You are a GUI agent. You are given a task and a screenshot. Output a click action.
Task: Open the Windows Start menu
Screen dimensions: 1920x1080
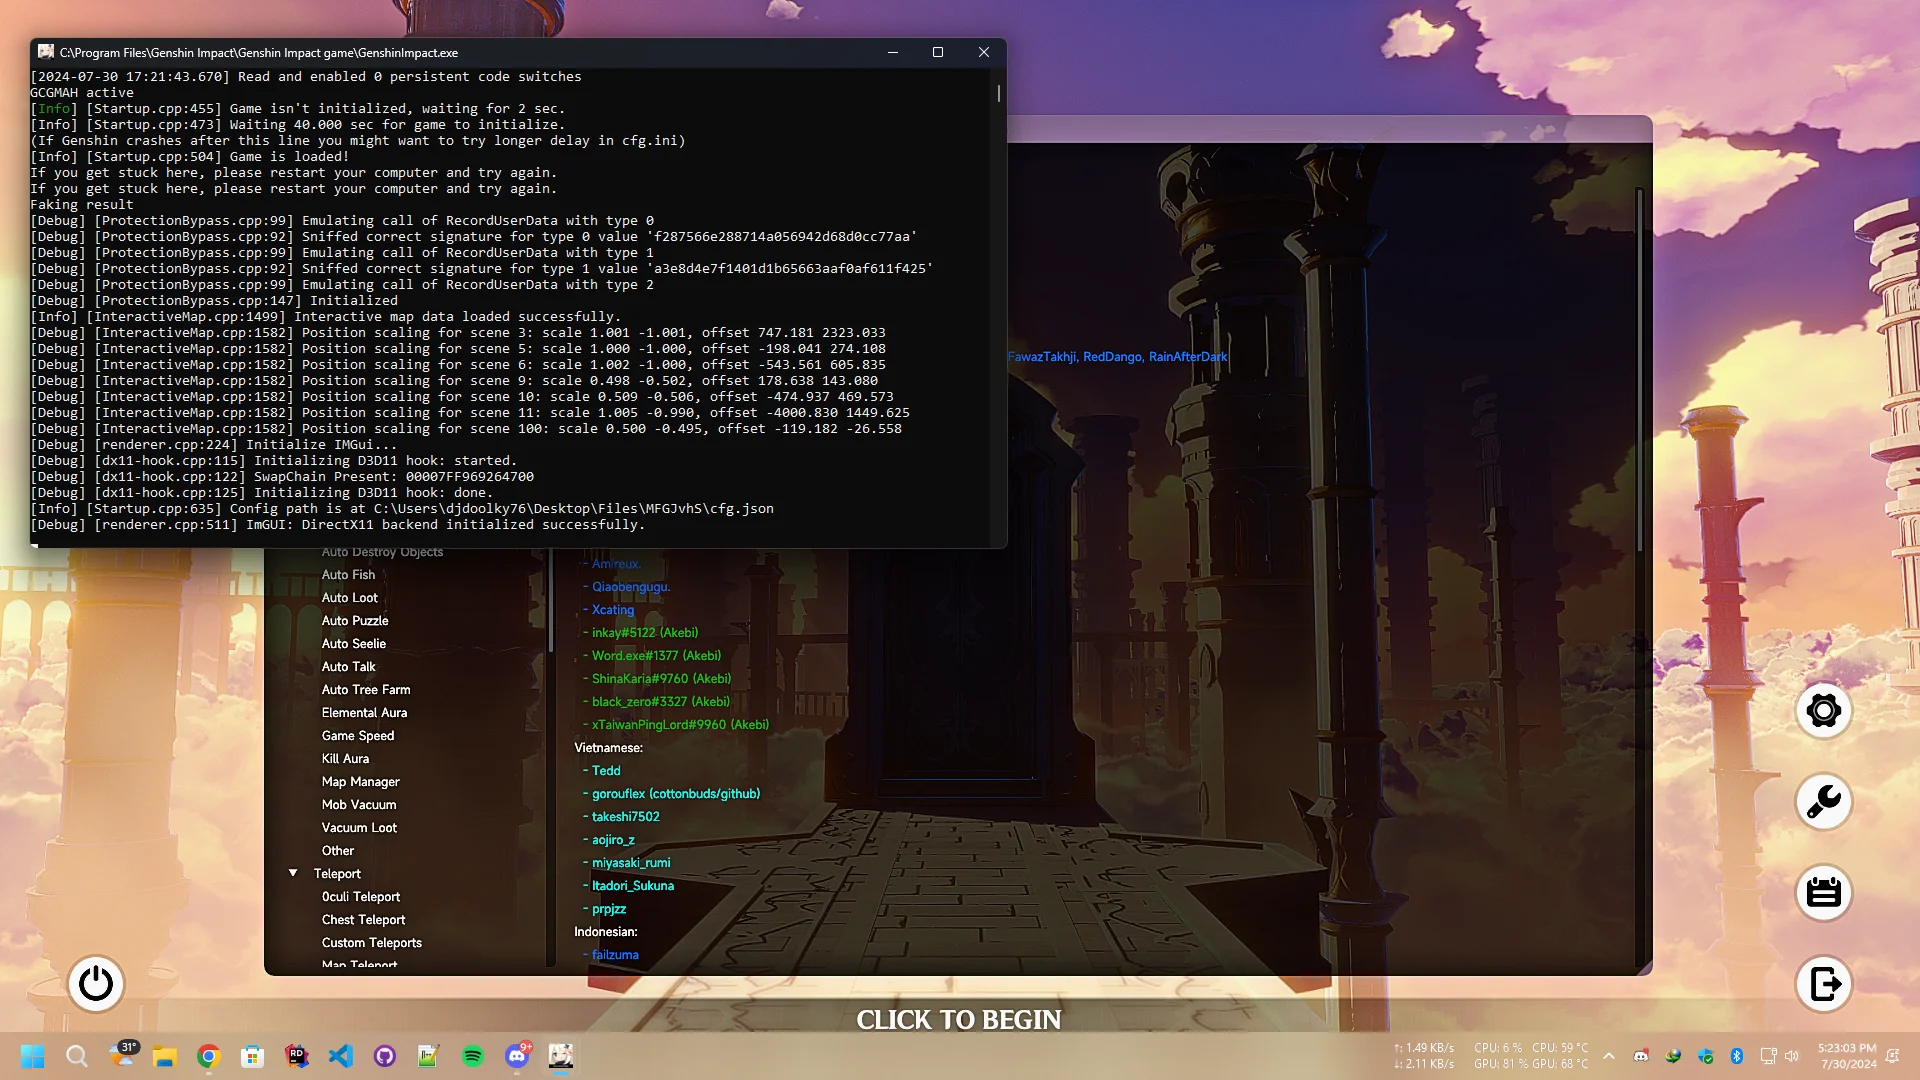[33, 1056]
